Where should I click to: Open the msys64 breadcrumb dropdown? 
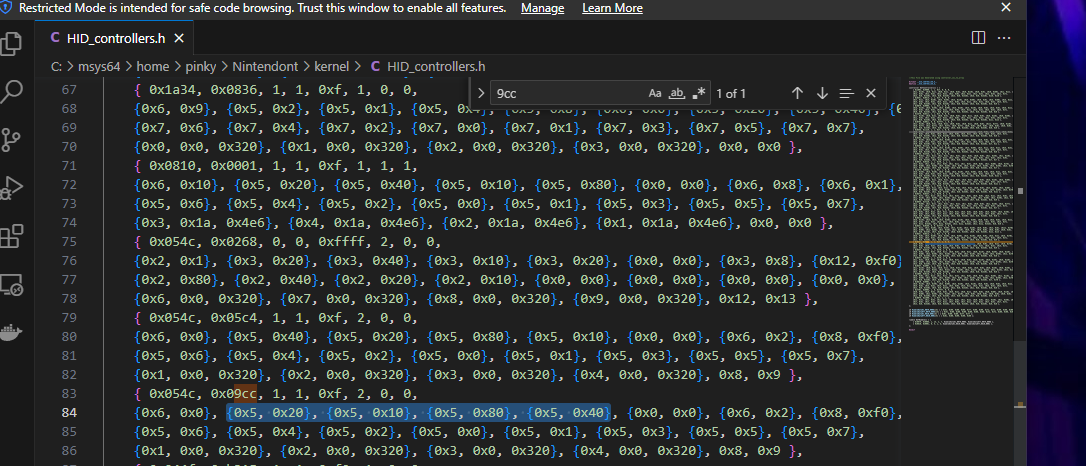[x=100, y=66]
